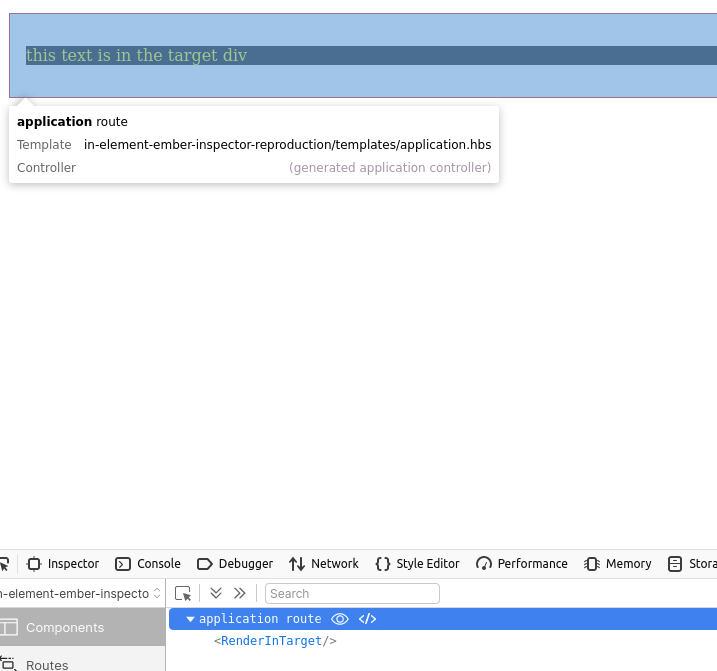Click the eye icon on application route
Viewport: 717px width, 671px height.
coord(340,619)
